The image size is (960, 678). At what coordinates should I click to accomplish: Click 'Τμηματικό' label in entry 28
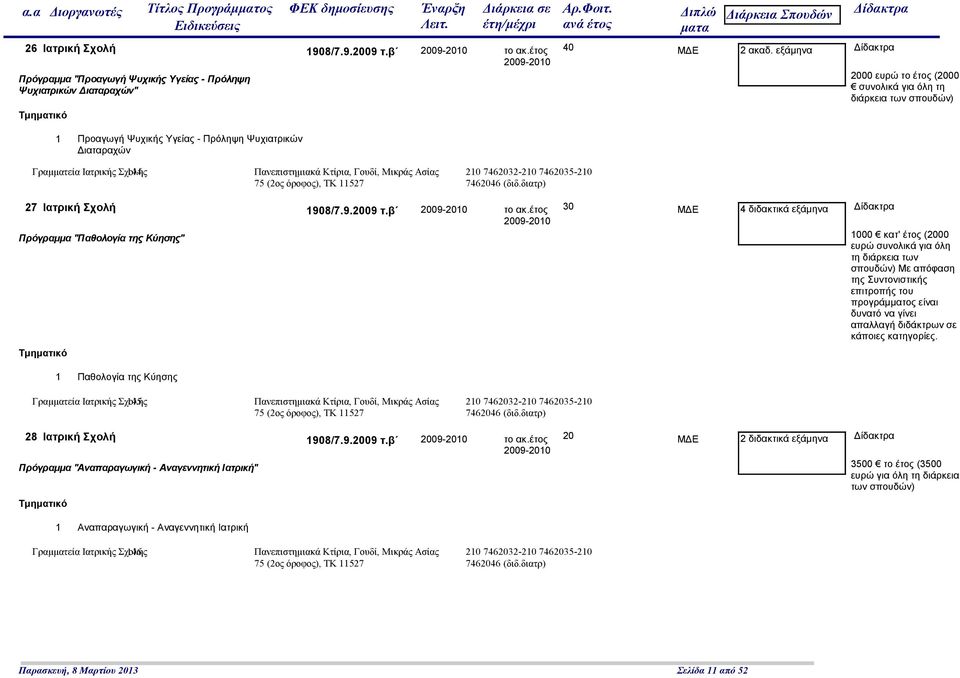[43, 504]
